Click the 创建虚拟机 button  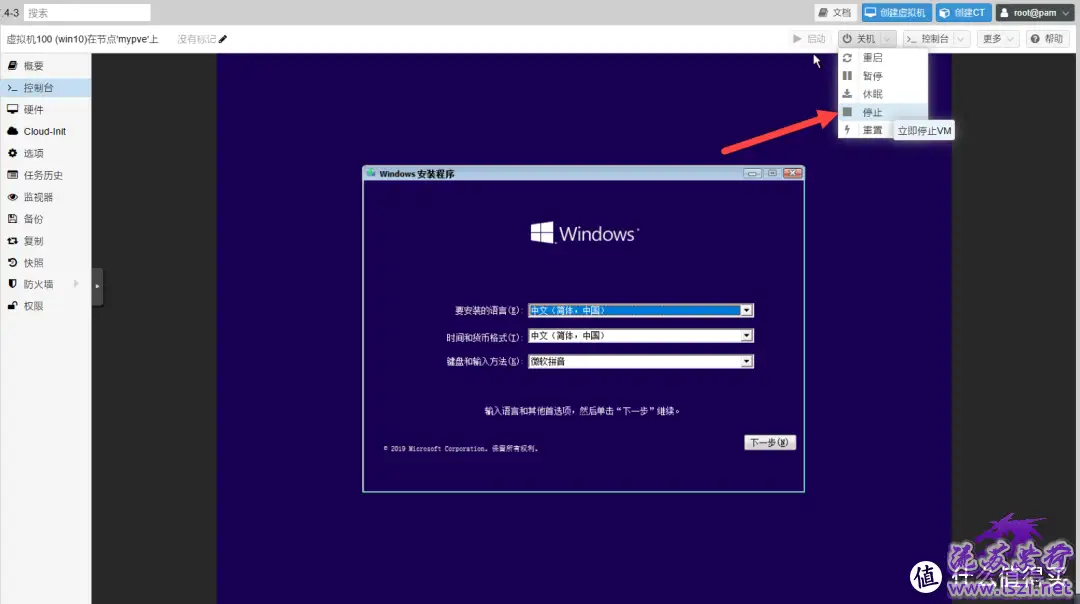(896, 12)
